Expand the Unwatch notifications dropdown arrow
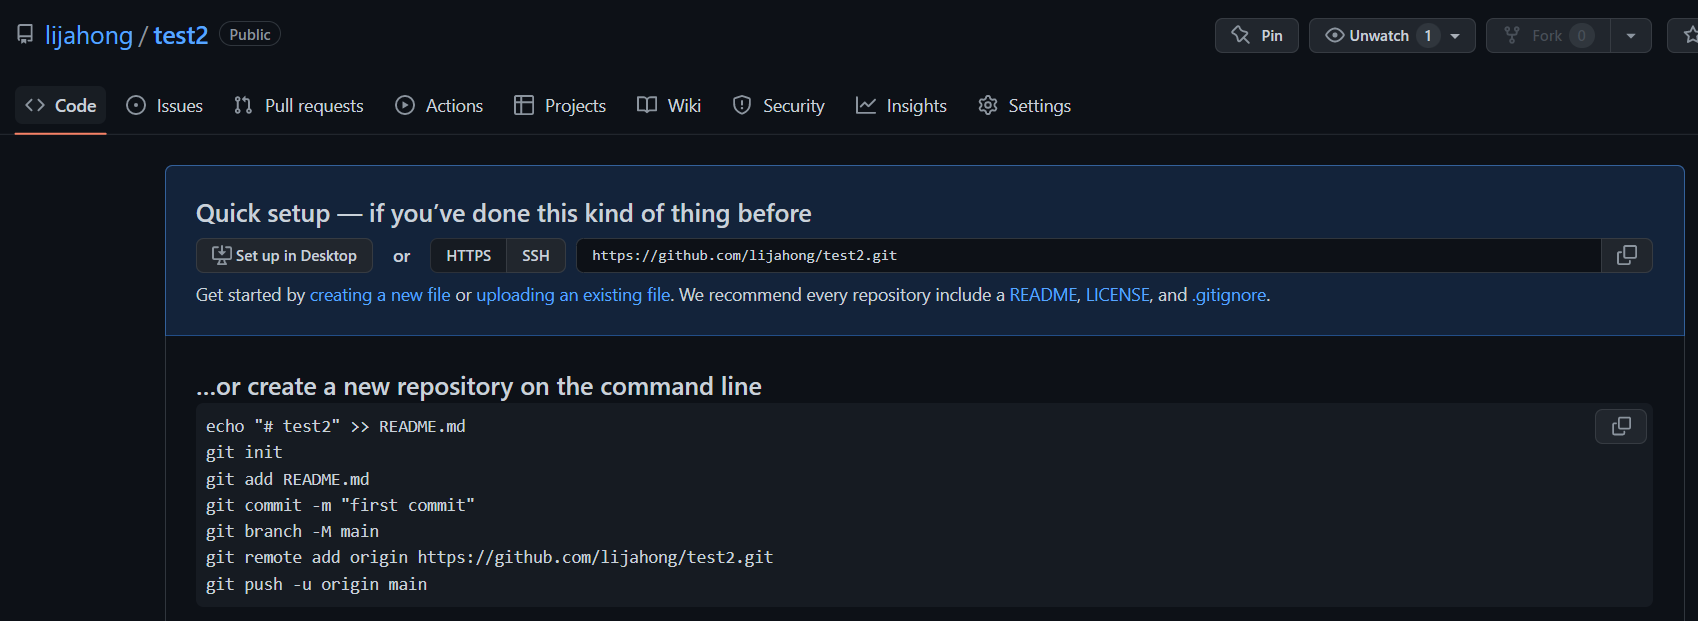The image size is (1698, 621). pos(1456,35)
